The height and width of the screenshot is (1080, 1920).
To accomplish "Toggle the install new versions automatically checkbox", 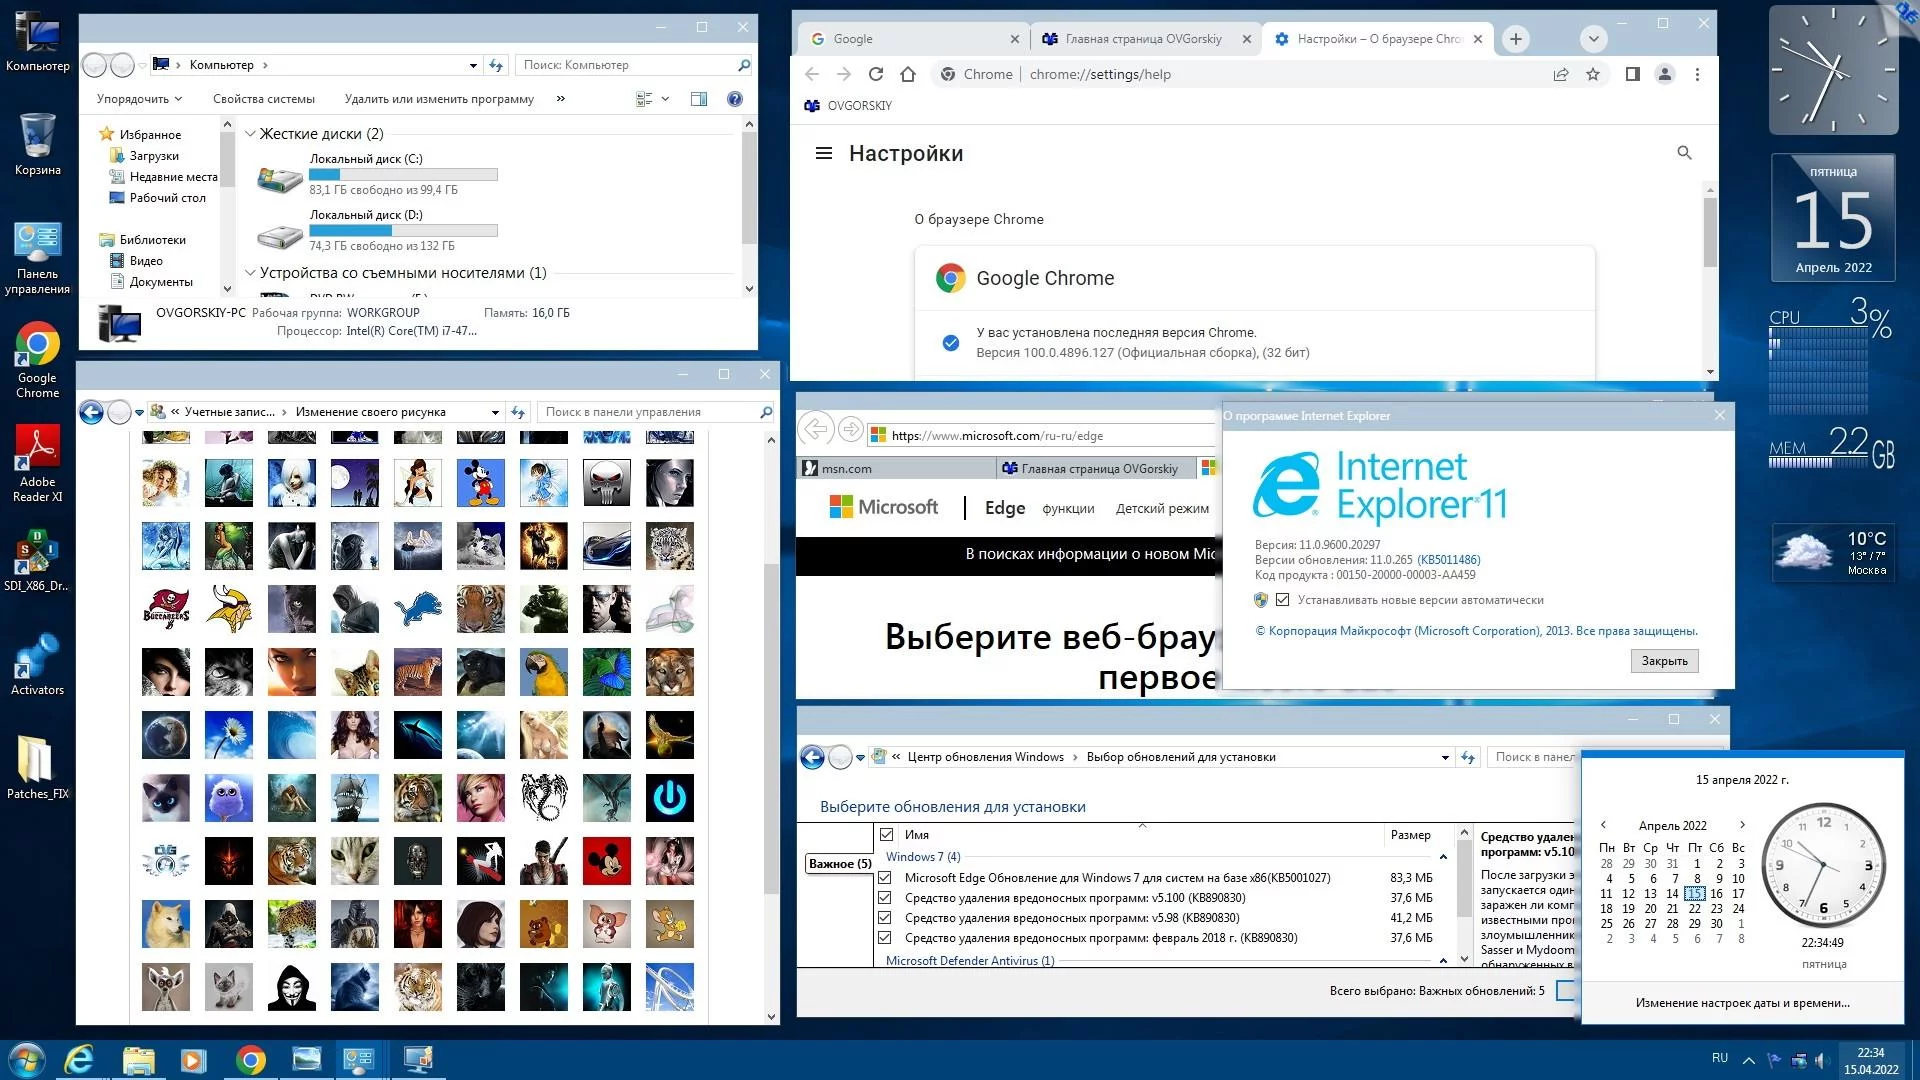I will (x=1282, y=600).
